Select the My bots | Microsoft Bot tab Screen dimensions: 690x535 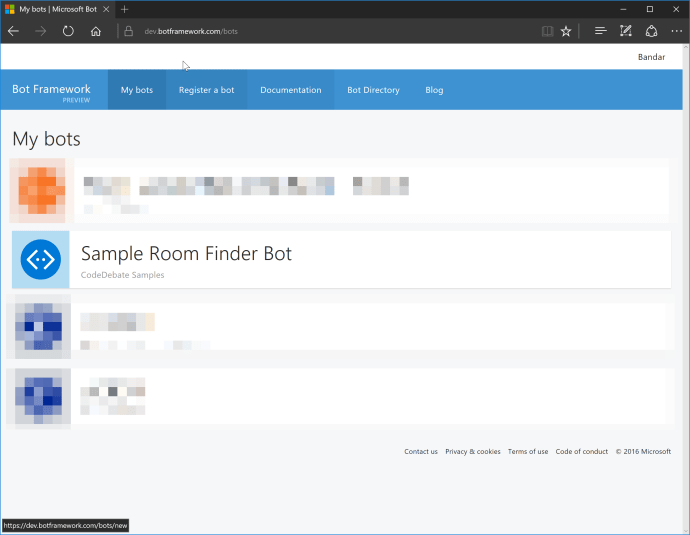click(x=57, y=9)
